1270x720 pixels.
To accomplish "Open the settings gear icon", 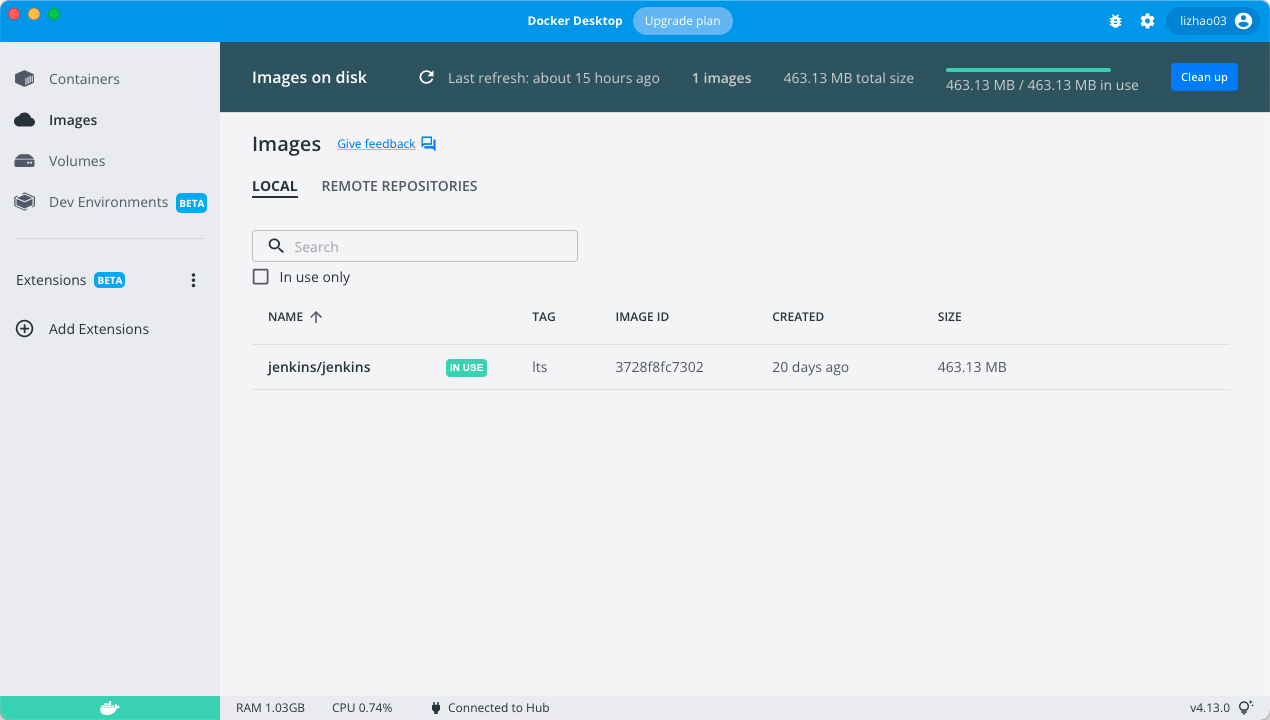I will pos(1147,21).
